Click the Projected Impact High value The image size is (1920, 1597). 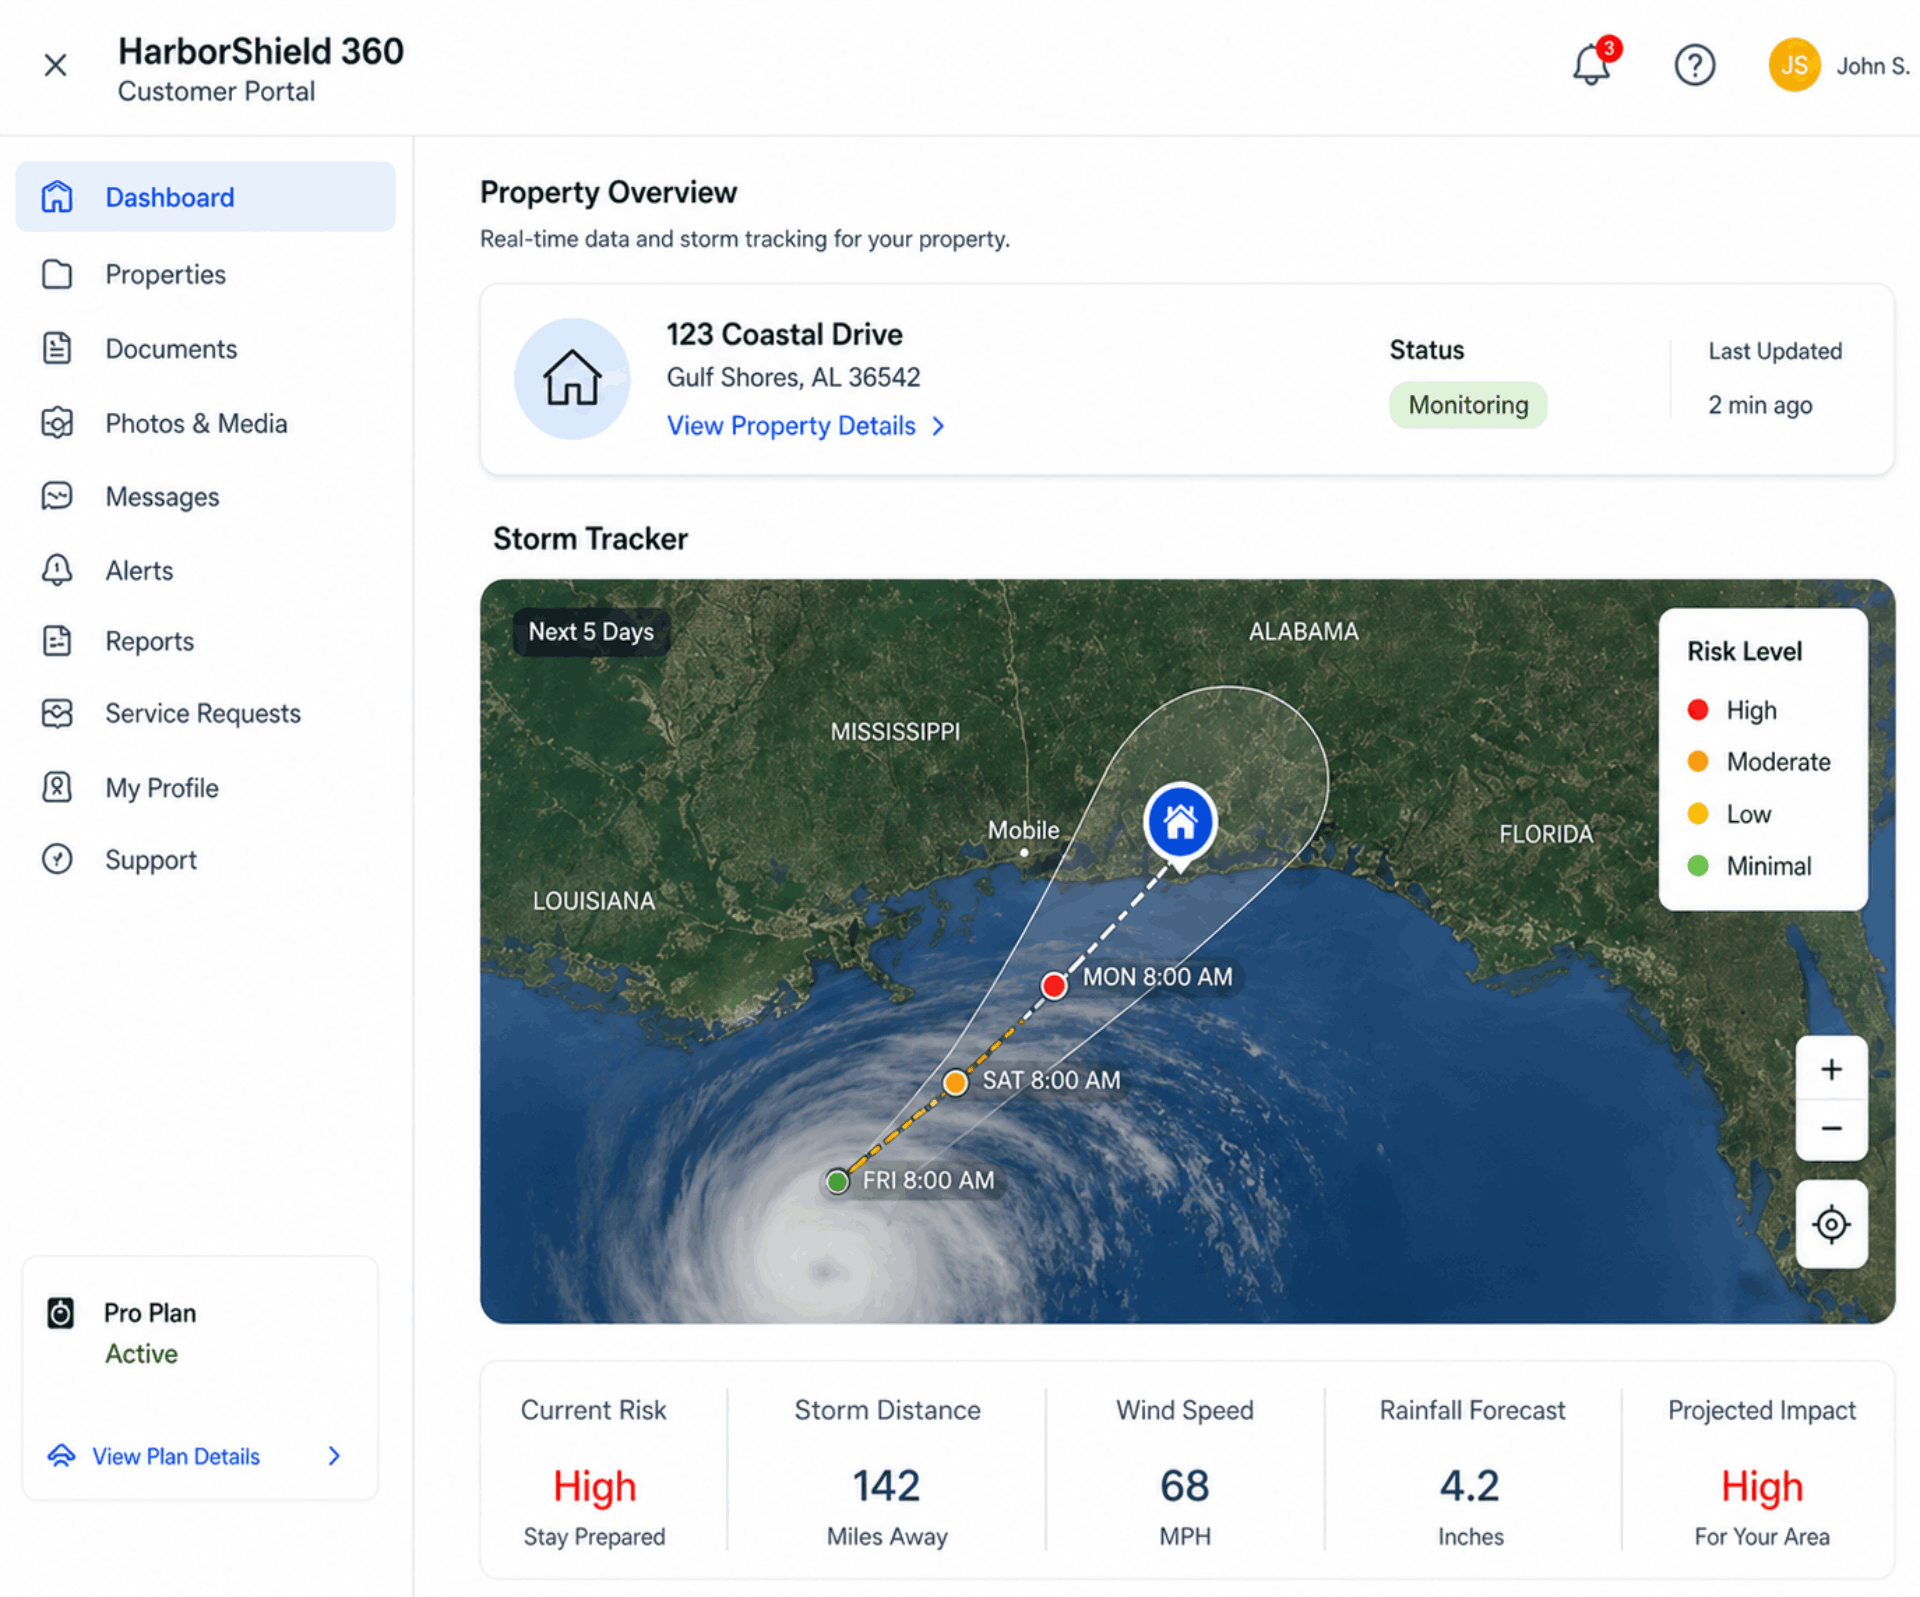[x=1761, y=1487]
